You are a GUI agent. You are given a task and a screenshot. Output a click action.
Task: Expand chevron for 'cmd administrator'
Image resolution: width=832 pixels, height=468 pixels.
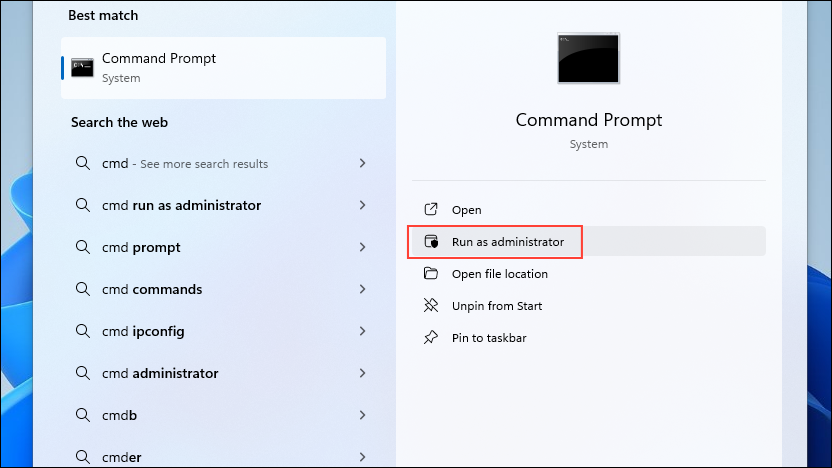click(362, 373)
